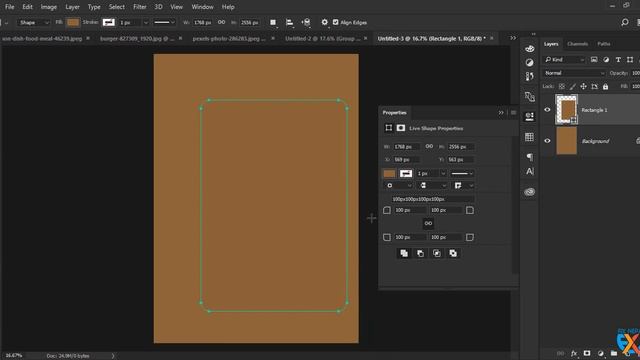
Task: Click Properties panel stroke swatch
Action: point(406,173)
